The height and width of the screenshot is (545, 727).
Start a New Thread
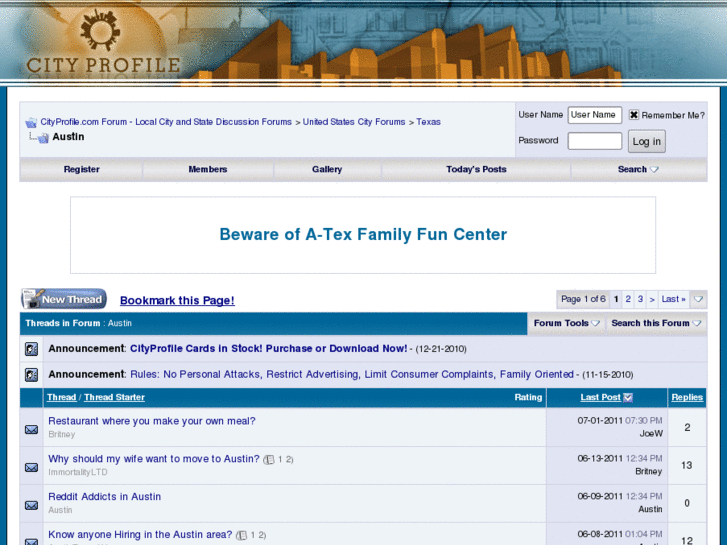pos(64,299)
